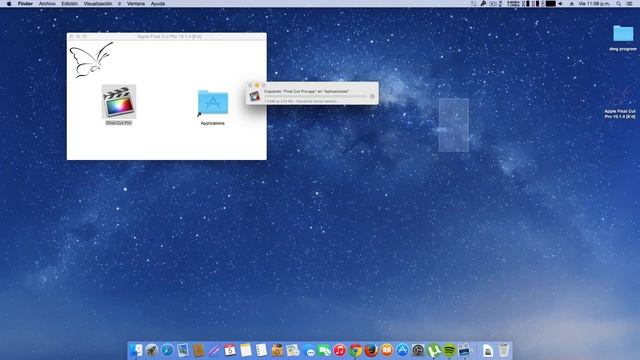Image resolution: width=640 pixels, height=360 pixels.
Task: Open iBooks from the Dock
Action: pos(387,350)
